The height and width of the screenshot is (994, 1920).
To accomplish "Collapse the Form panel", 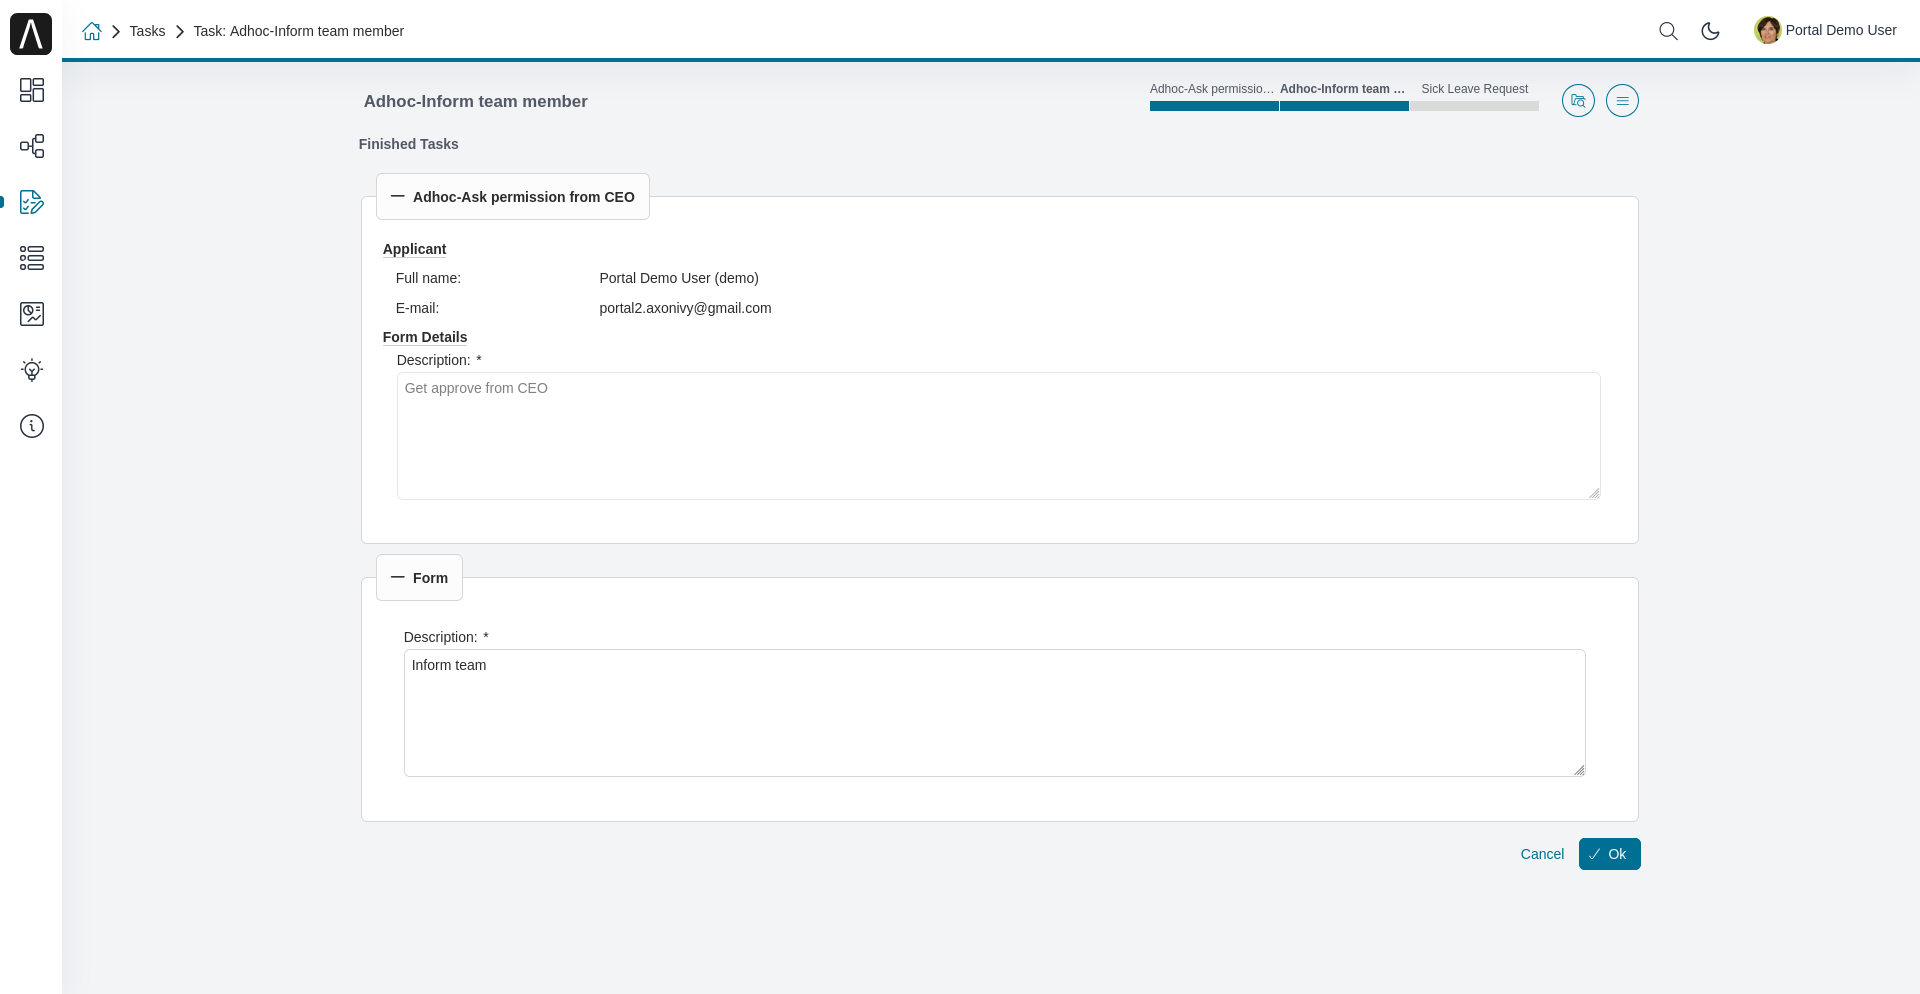I will point(398,578).
